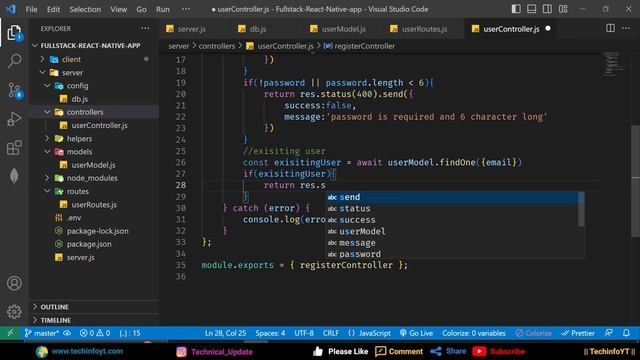This screenshot has height=360, width=640.
Task: Open the remote window status bar icon
Action: point(10,333)
